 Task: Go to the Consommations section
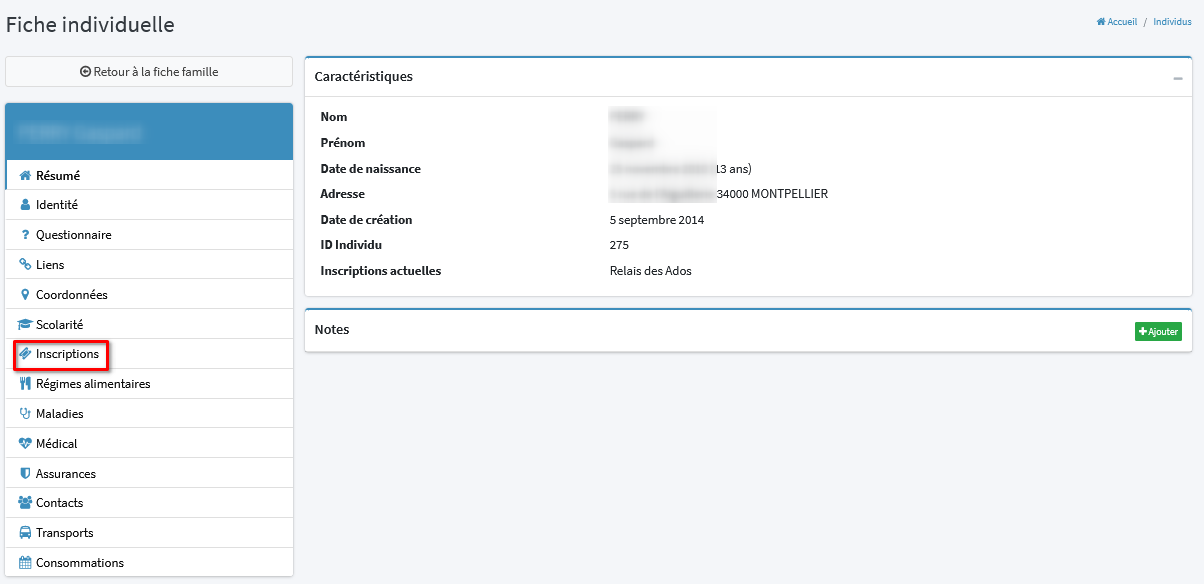(79, 563)
